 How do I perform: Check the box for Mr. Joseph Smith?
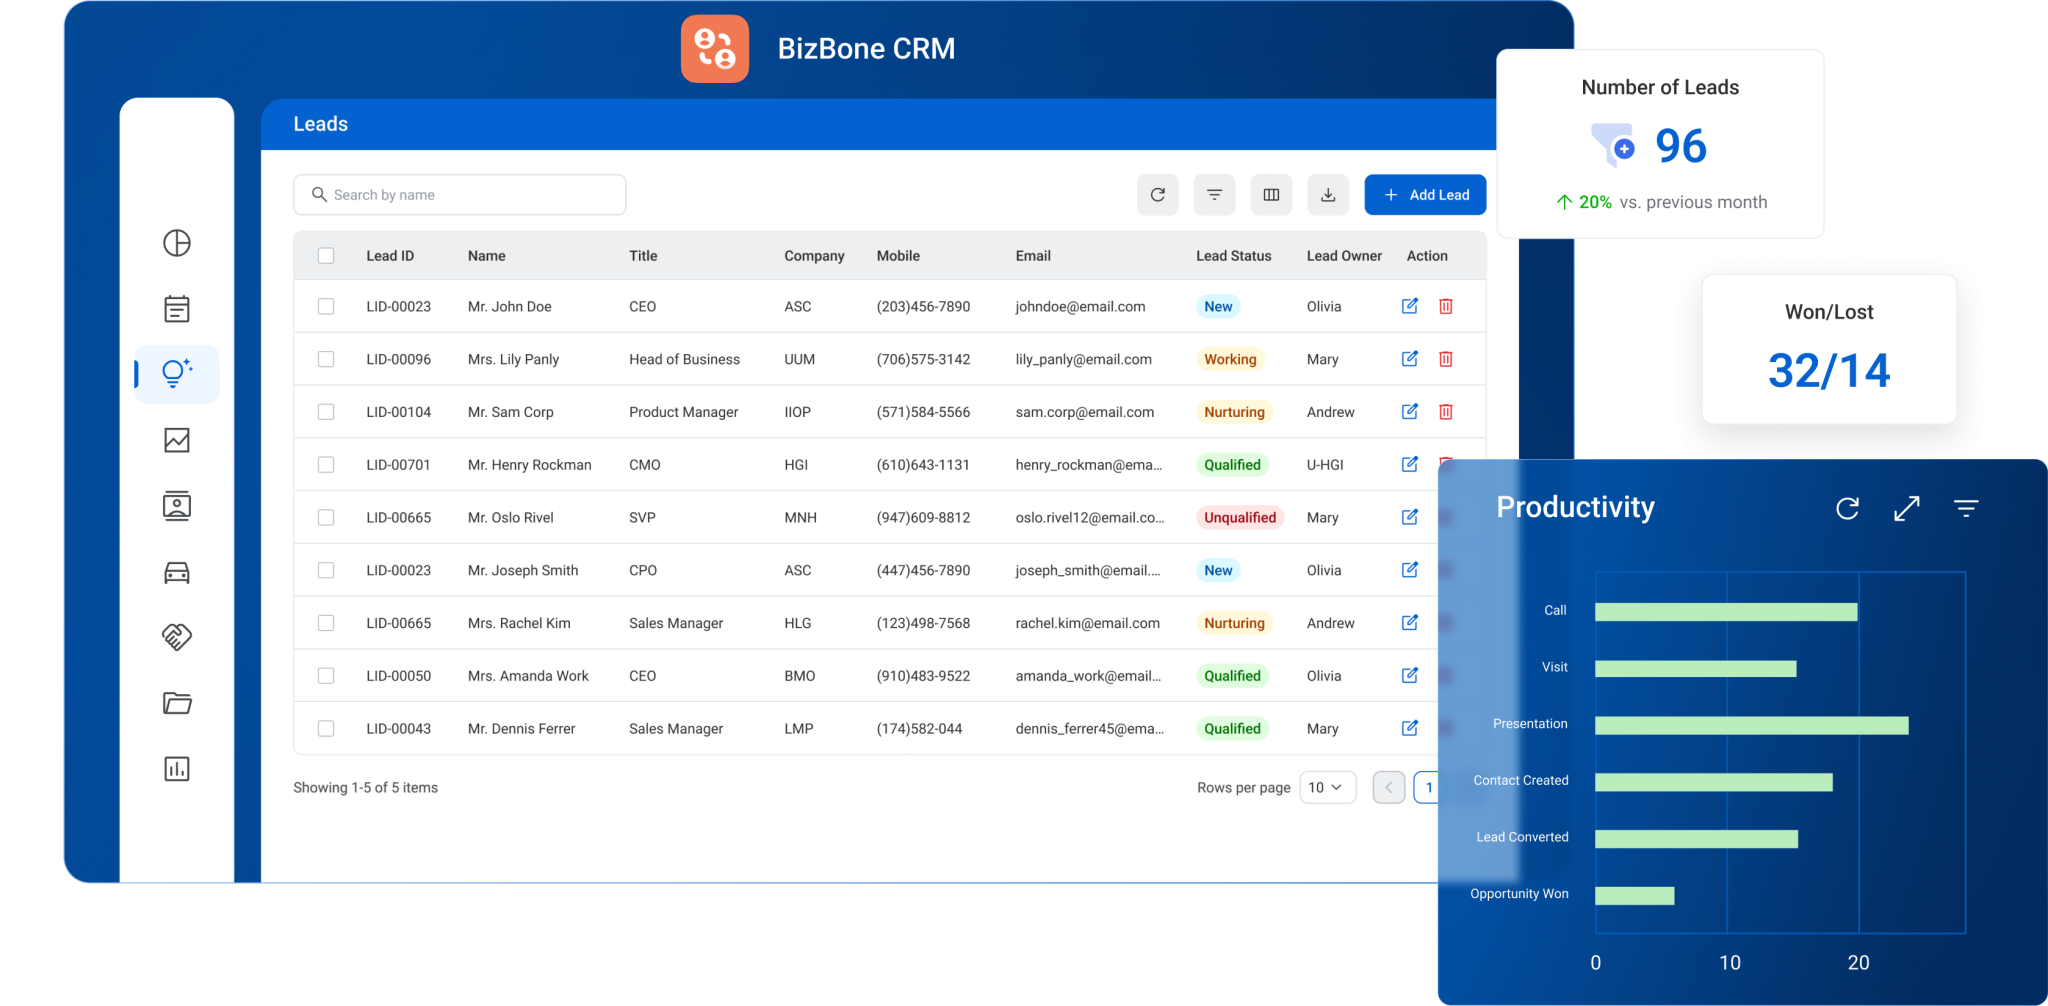click(x=326, y=570)
